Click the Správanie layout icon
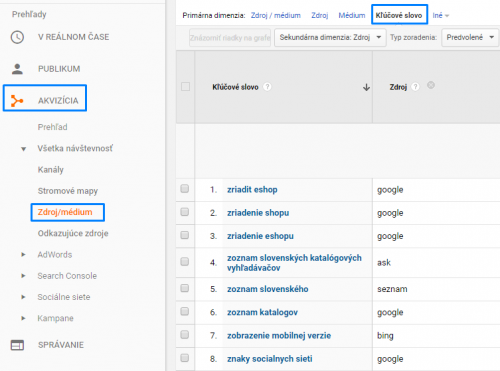Viewport: 500px width, 371px height. click(x=17, y=345)
